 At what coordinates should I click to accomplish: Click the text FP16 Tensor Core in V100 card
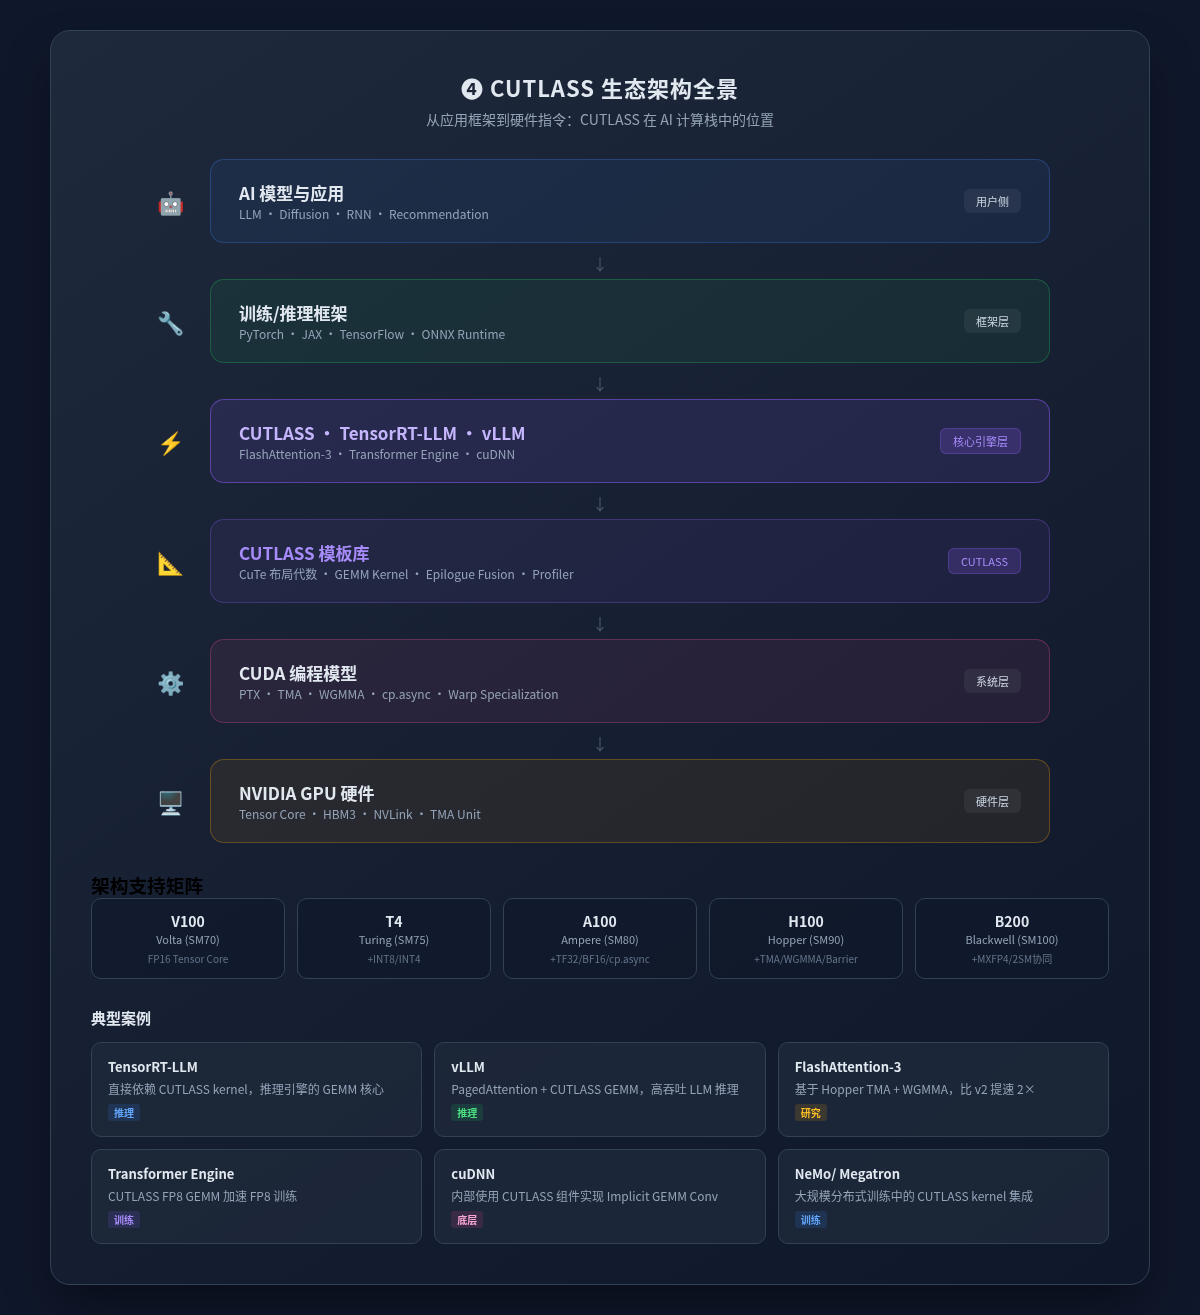[188, 960]
